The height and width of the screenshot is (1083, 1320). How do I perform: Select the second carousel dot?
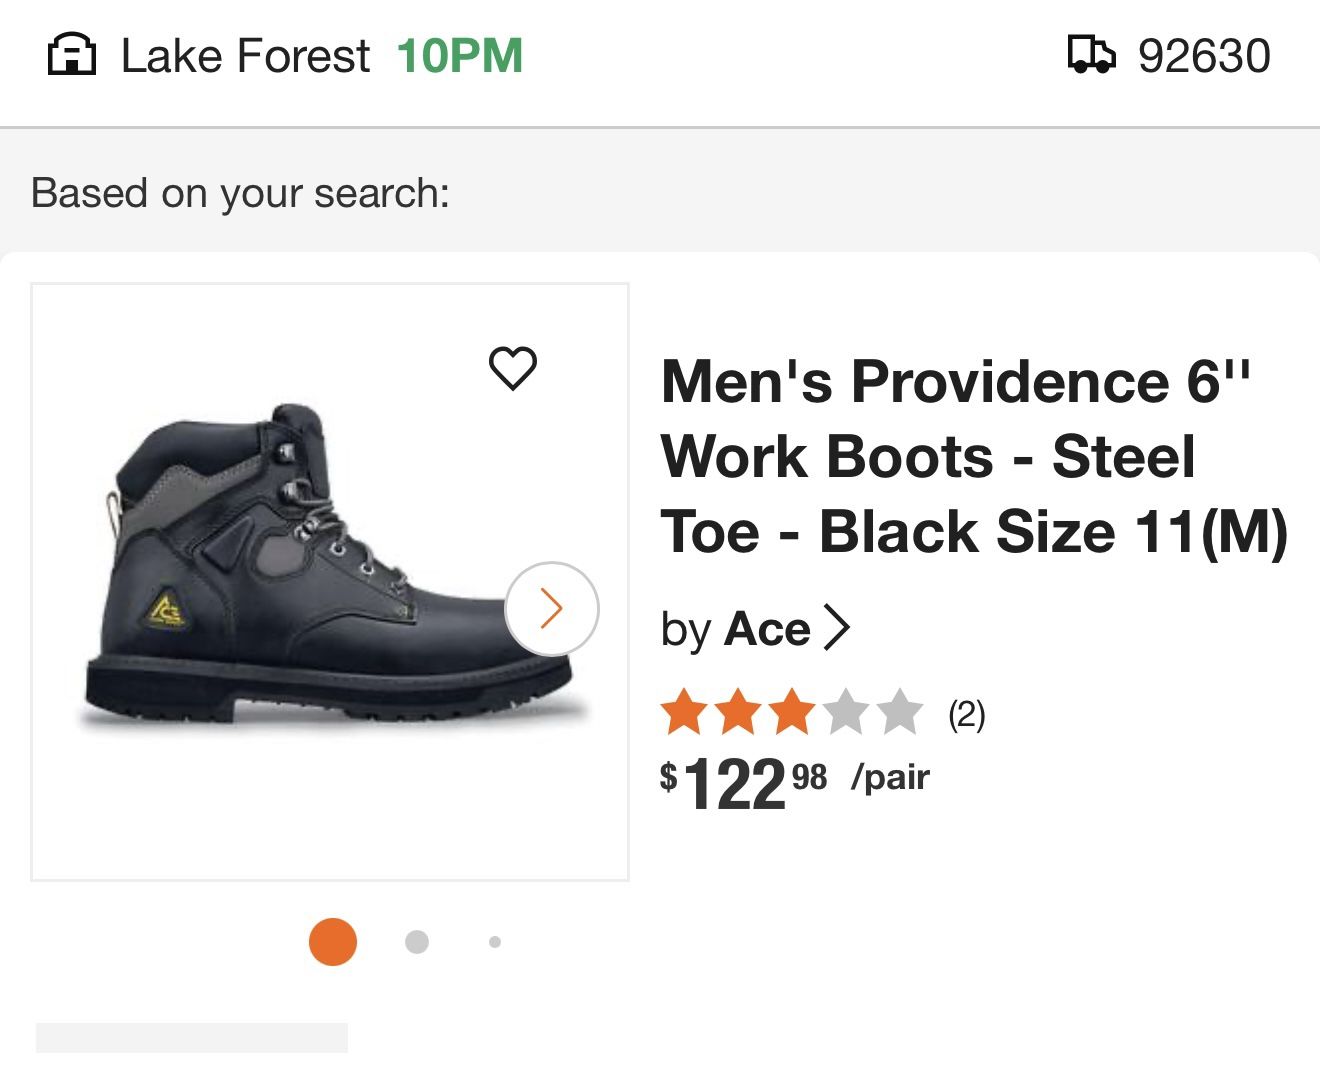coord(417,942)
